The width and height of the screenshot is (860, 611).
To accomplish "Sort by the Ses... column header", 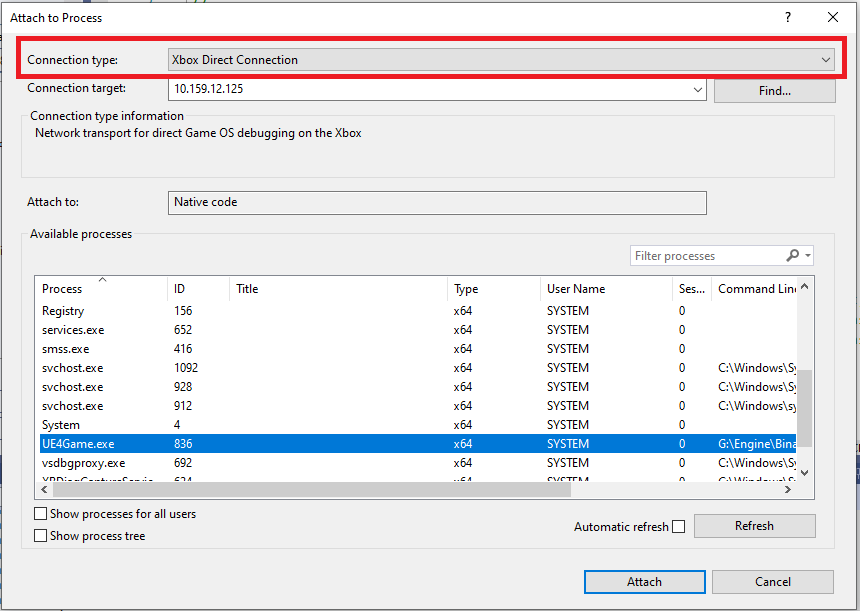I will click(692, 288).
